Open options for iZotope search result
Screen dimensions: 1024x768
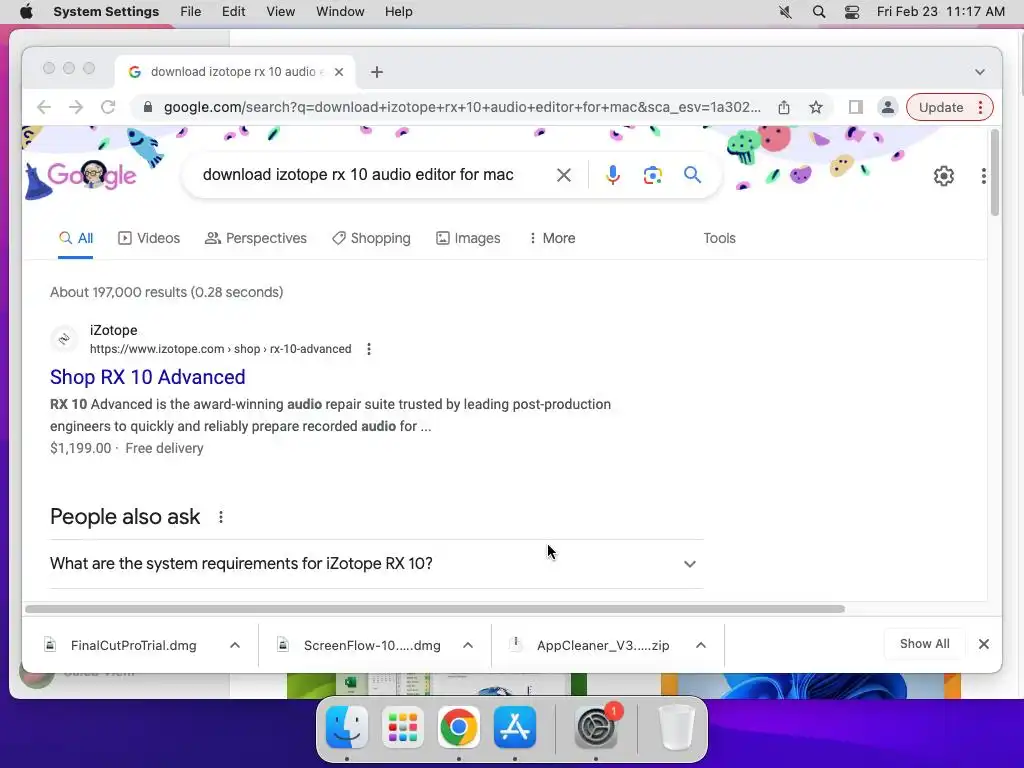click(369, 349)
